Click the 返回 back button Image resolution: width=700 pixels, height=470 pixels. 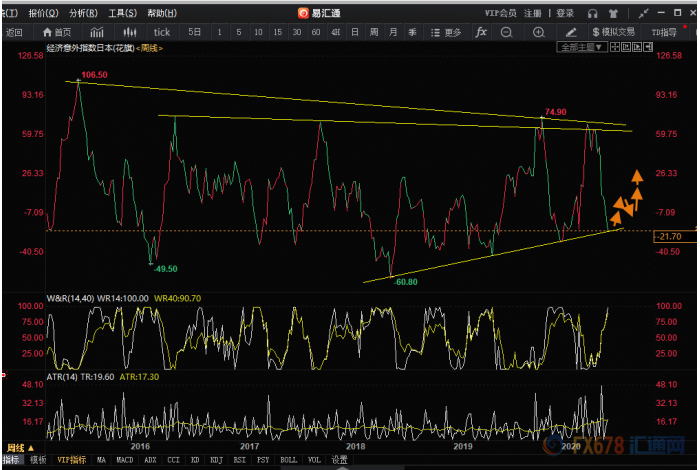point(15,32)
